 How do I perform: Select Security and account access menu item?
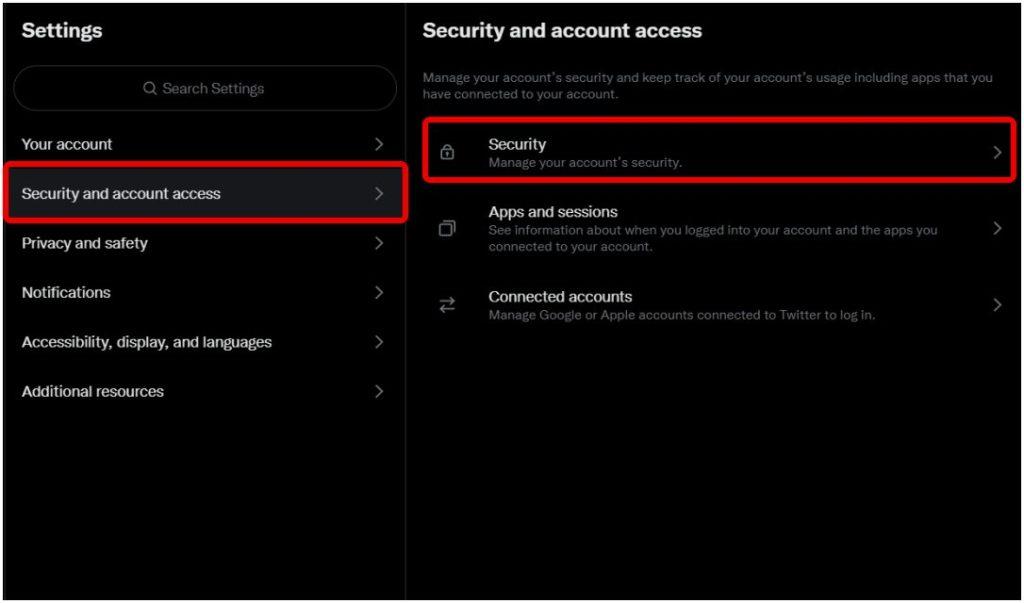pyautogui.click(x=206, y=193)
